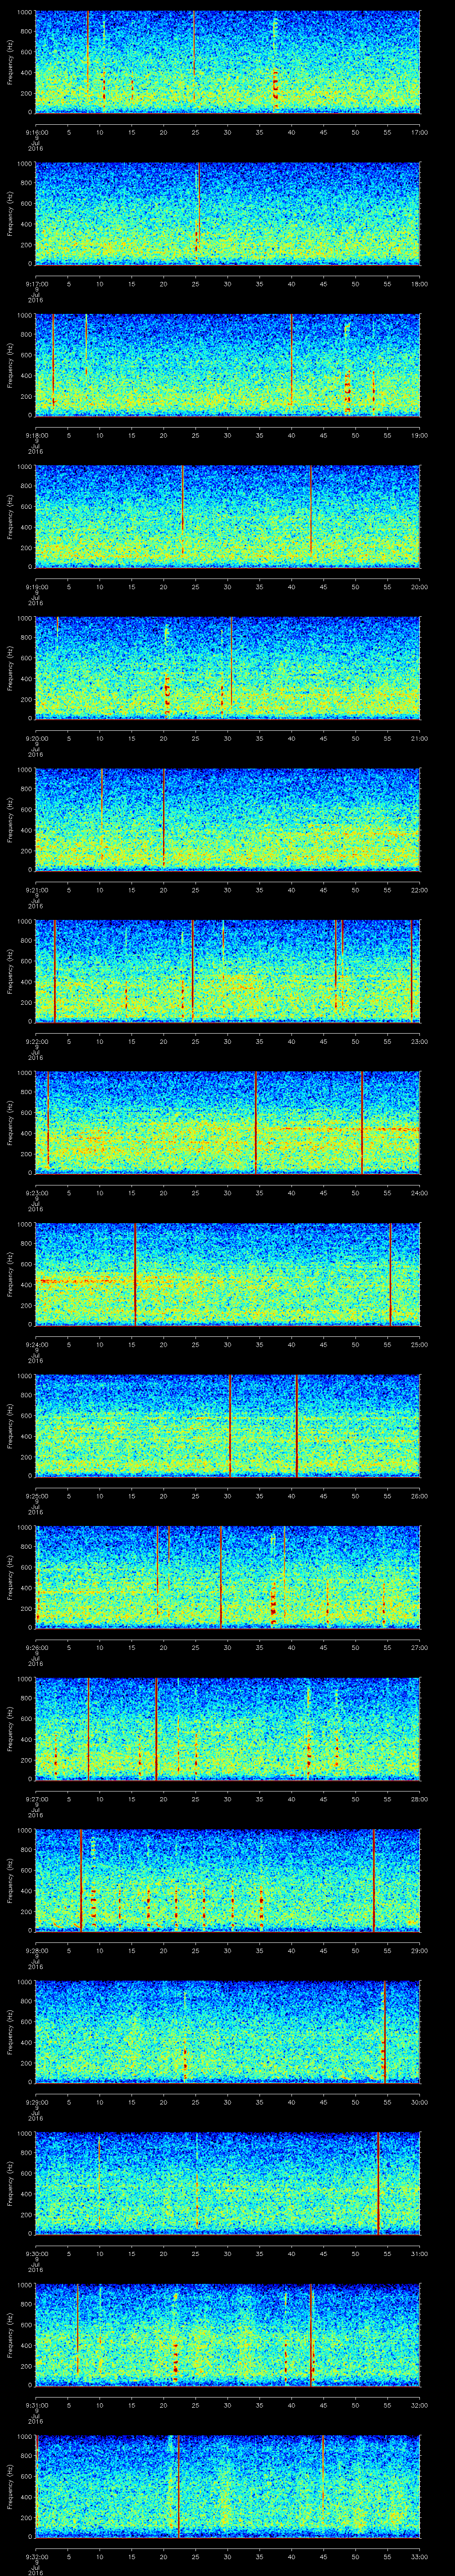
Task: Click the 9:29:00 start time label
Action: (36, 2101)
